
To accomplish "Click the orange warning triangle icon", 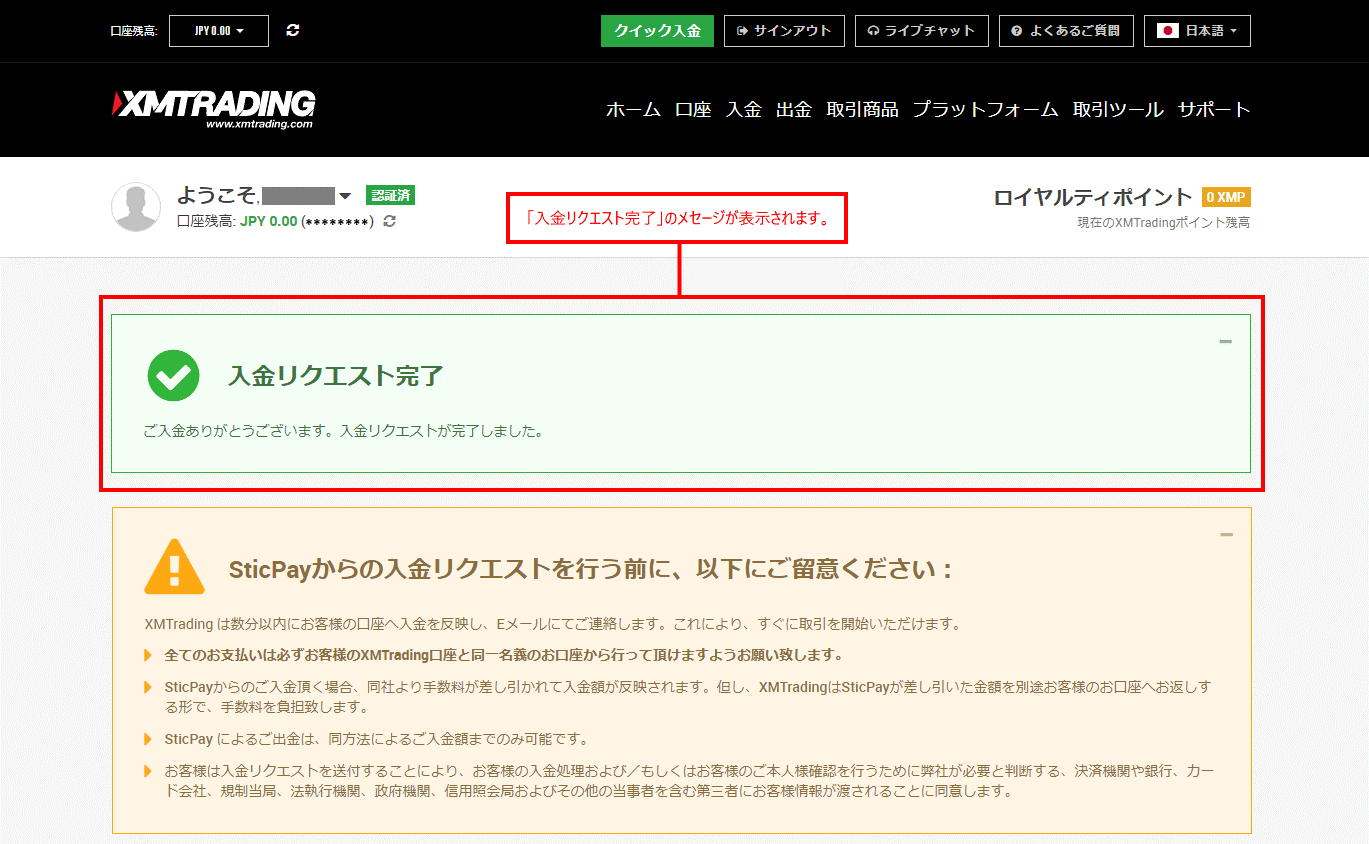I will 174,568.
